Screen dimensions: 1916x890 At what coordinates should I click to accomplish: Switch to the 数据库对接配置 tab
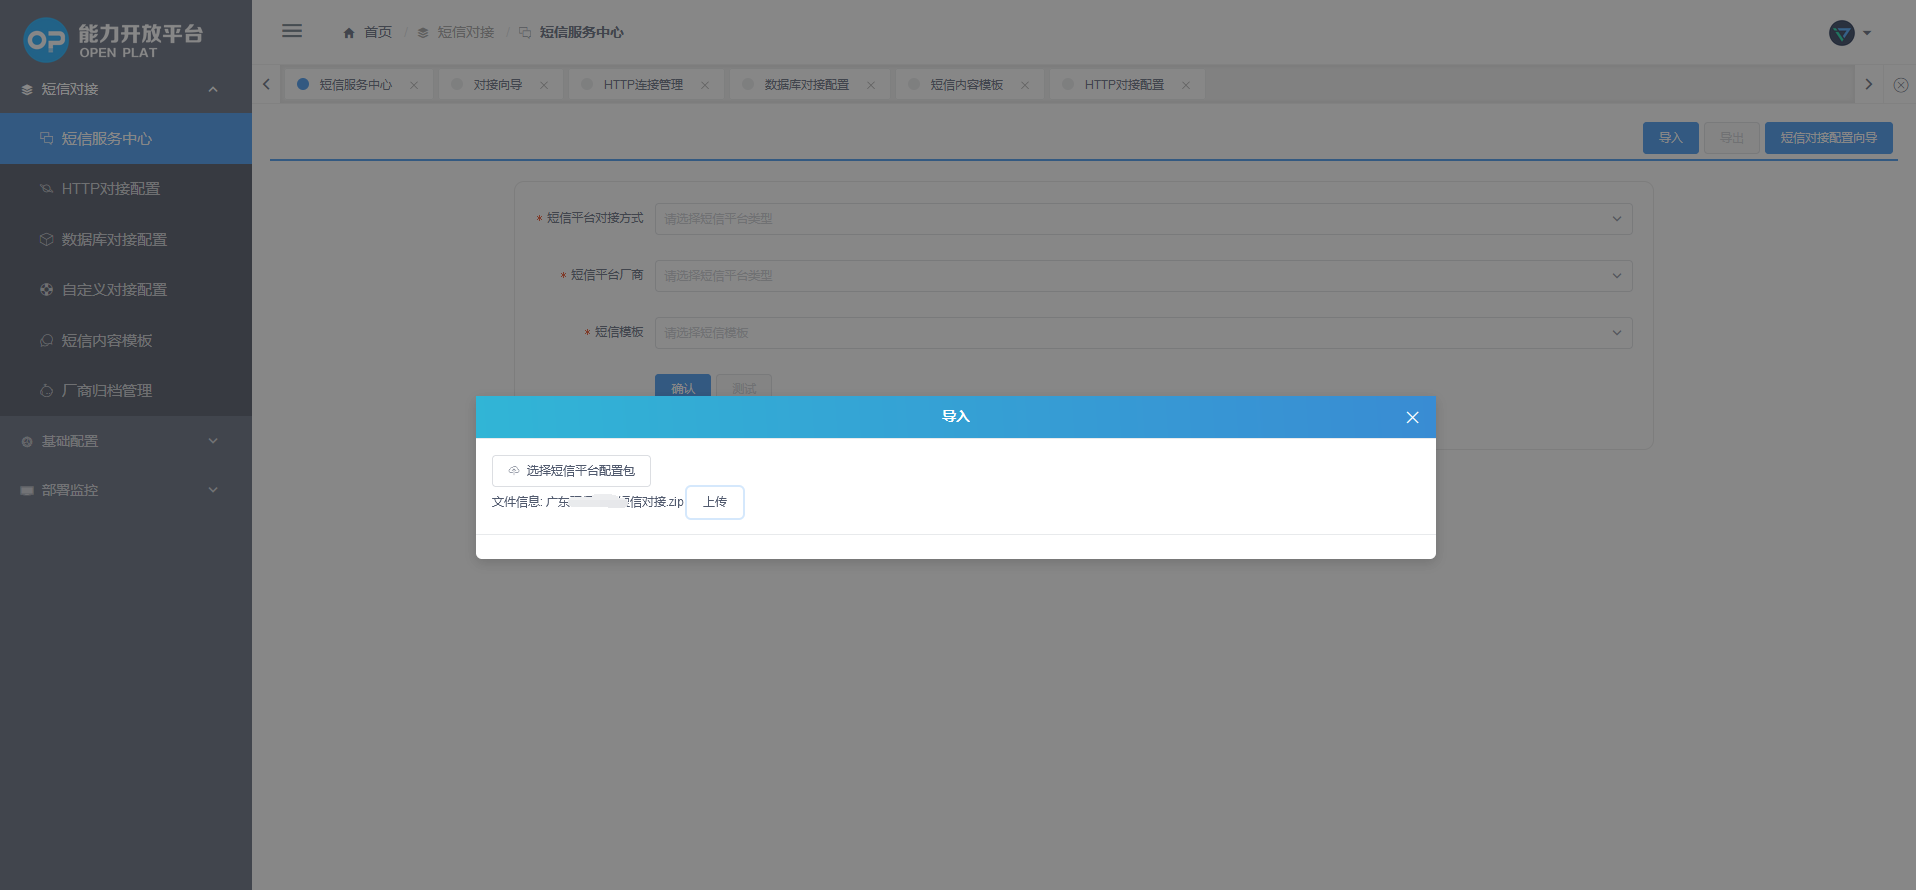(810, 85)
